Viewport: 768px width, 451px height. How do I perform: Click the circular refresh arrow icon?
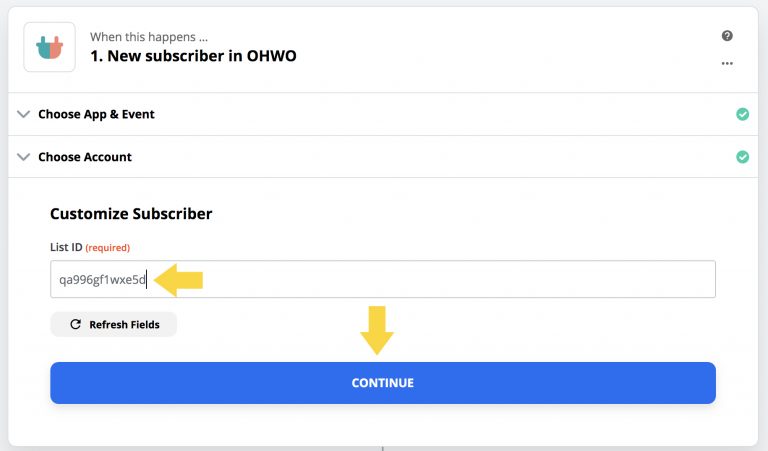[x=75, y=324]
